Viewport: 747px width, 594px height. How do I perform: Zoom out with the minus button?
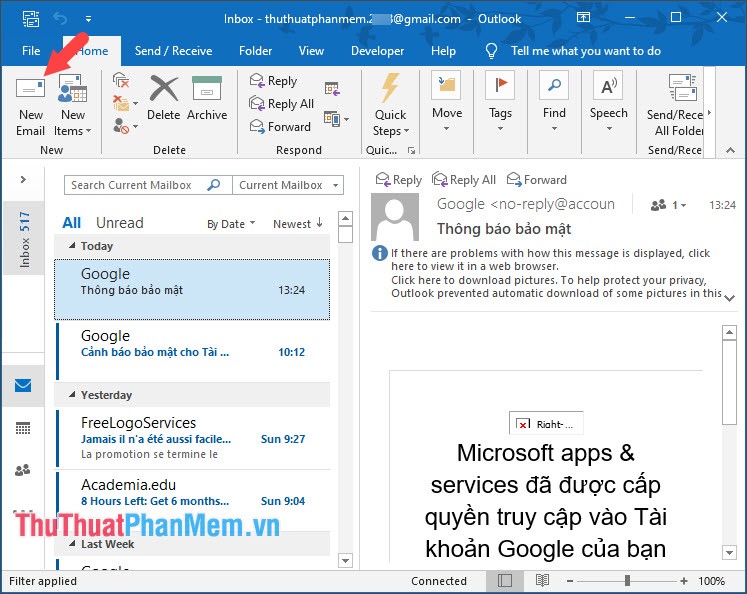tap(570, 581)
